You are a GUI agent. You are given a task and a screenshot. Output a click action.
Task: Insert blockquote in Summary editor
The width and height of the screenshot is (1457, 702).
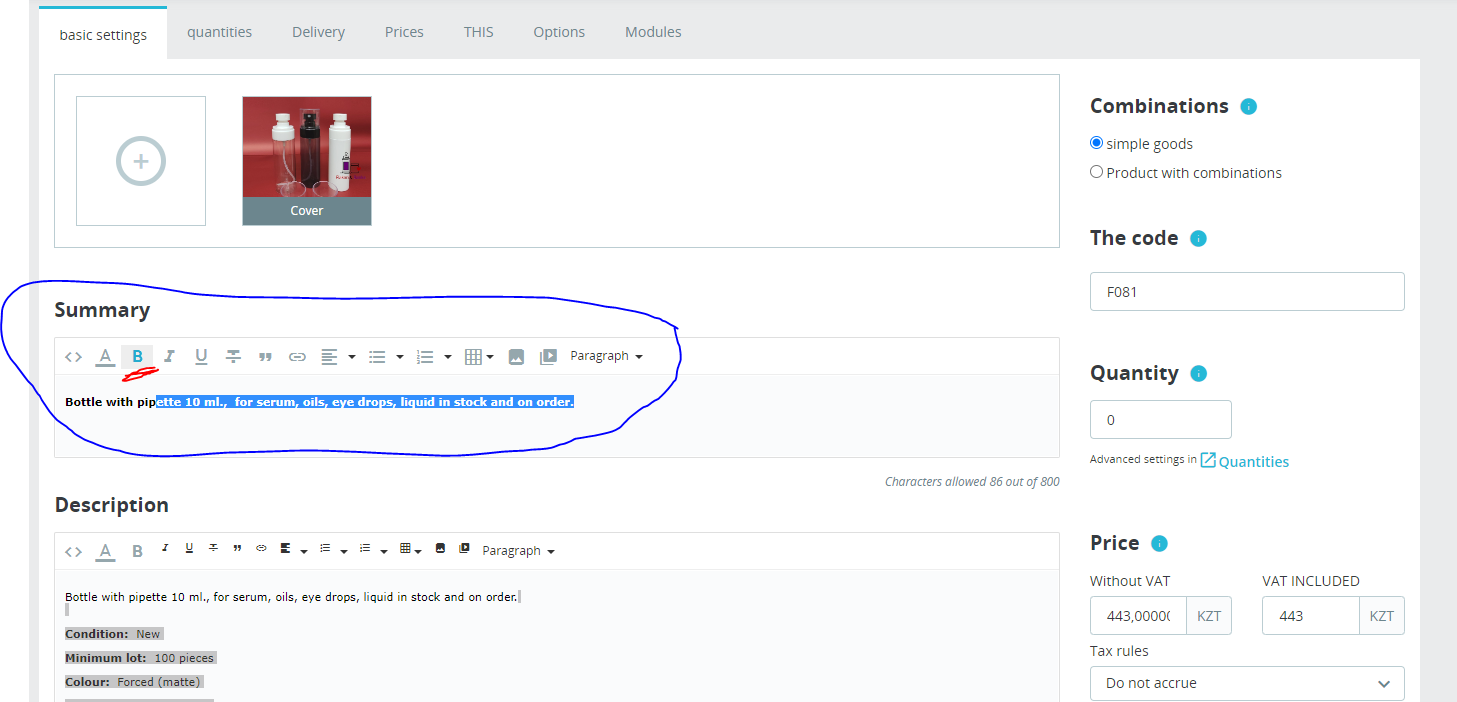[265, 356]
